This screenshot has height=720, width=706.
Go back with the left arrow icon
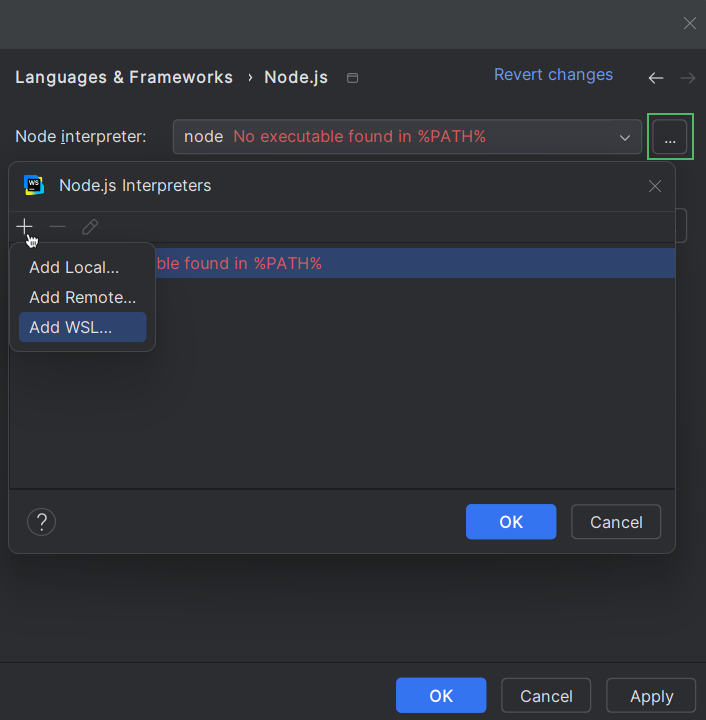(x=656, y=77)
